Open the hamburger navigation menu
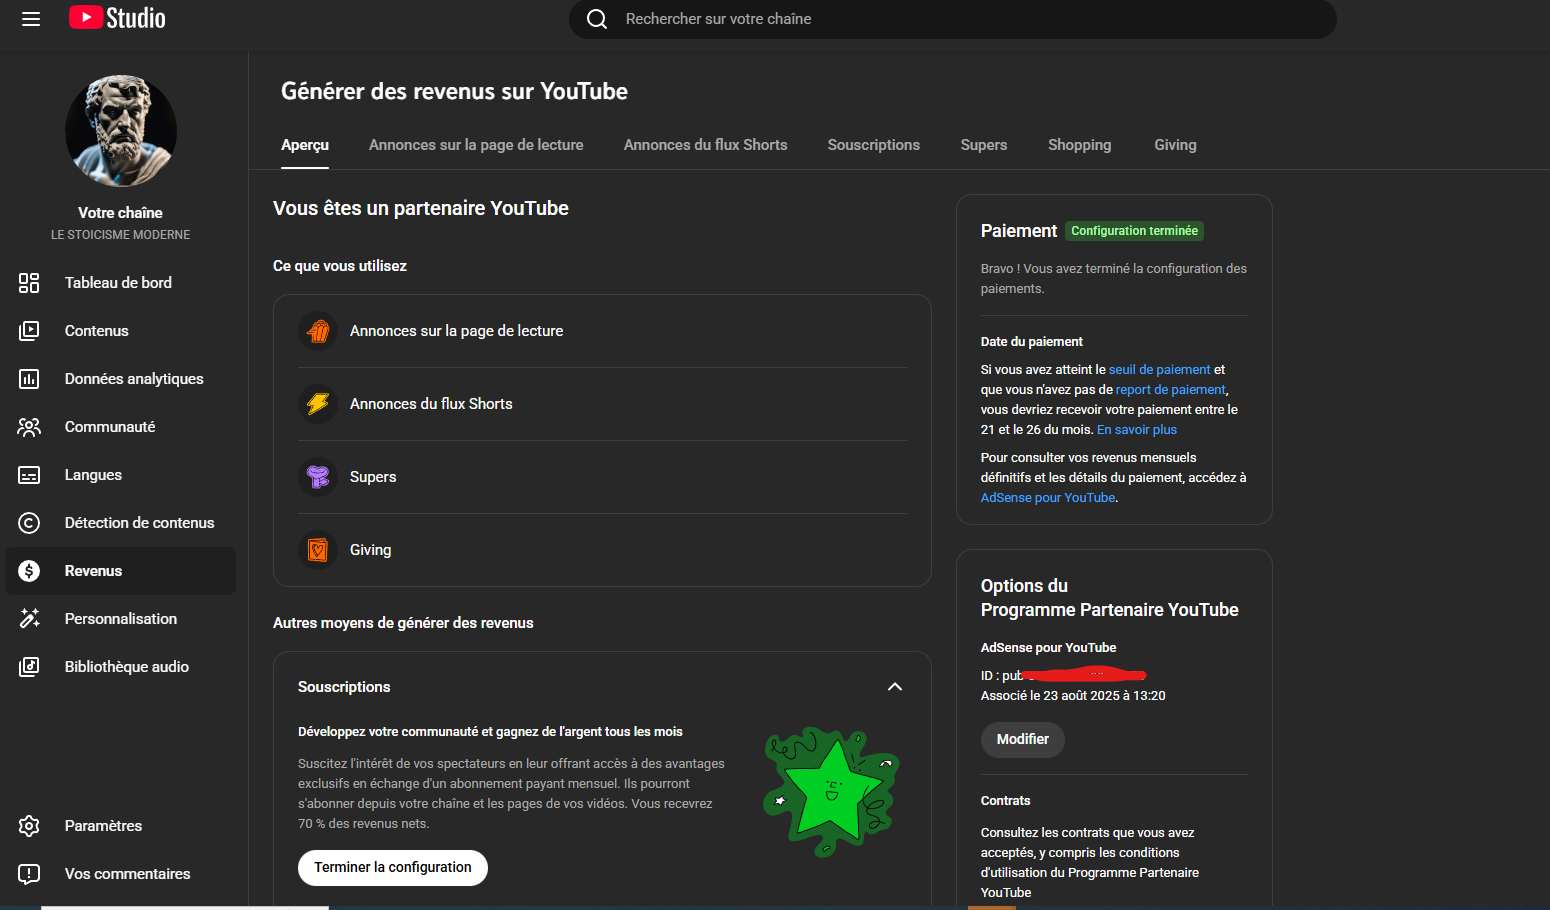The width and height of the screenshot is (1550, 910). point(31,19)
